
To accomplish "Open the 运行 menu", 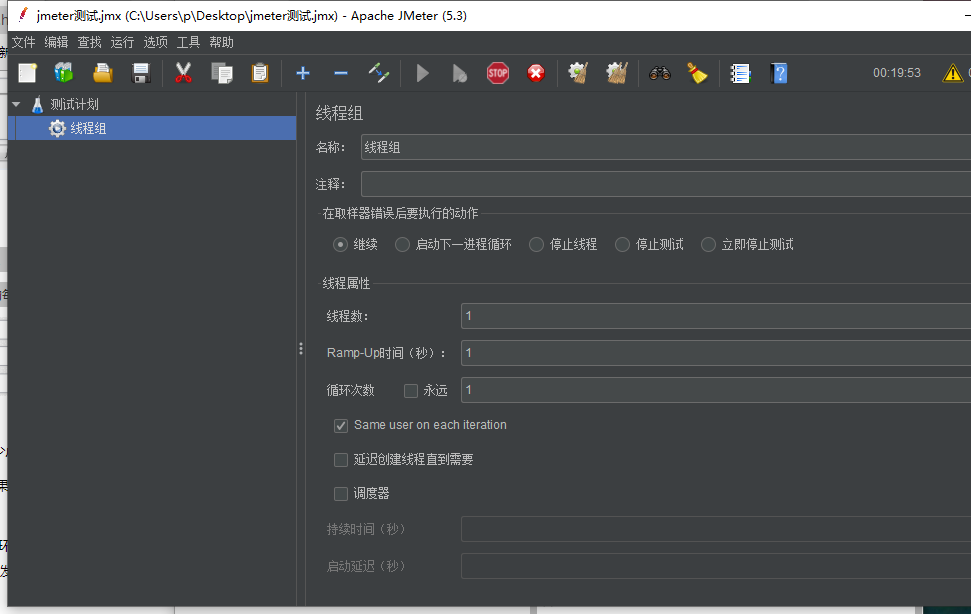I will 122,42.
